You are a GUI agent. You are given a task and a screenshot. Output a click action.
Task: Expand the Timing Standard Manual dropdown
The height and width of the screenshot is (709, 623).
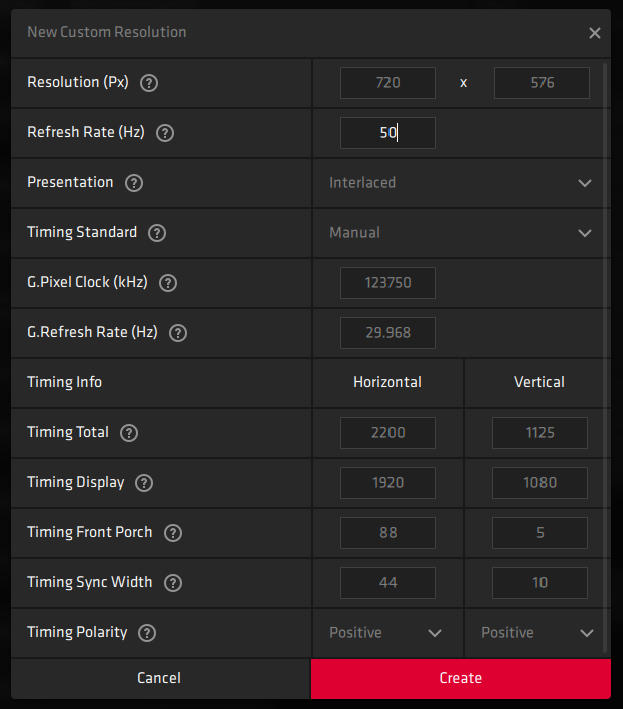458,233
